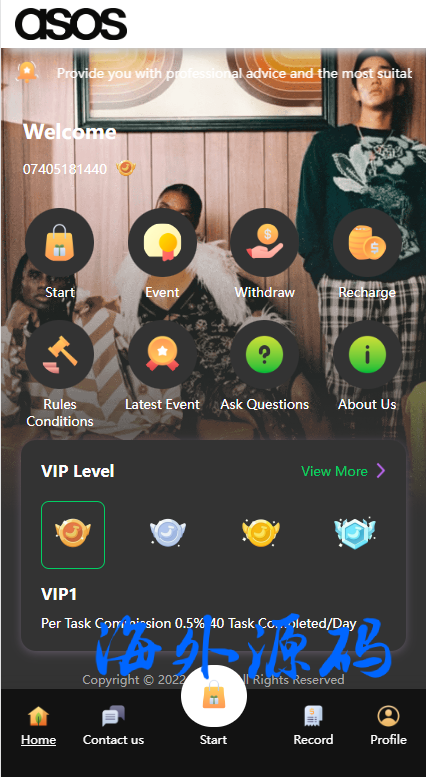426x777 pixels.
Task: Click the notification bell icon
Action: [27, 72]
